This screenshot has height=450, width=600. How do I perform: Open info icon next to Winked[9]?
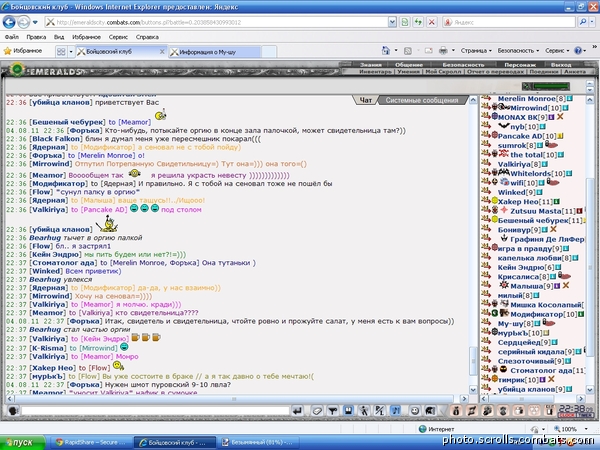pyautogui.click(x=540, y=192)
